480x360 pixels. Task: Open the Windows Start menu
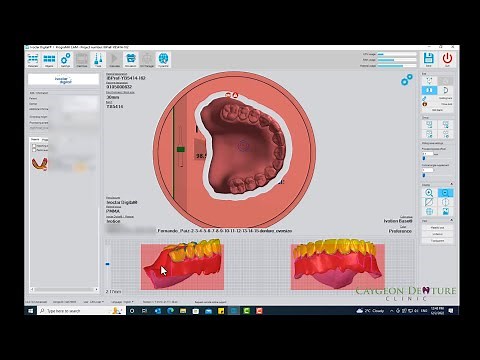point(31,311)
